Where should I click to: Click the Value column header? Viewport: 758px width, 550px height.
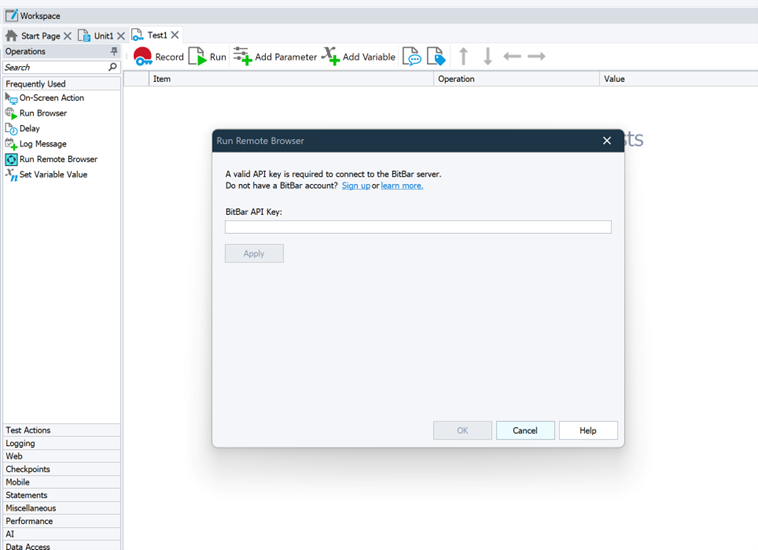[x=679, y=79]
